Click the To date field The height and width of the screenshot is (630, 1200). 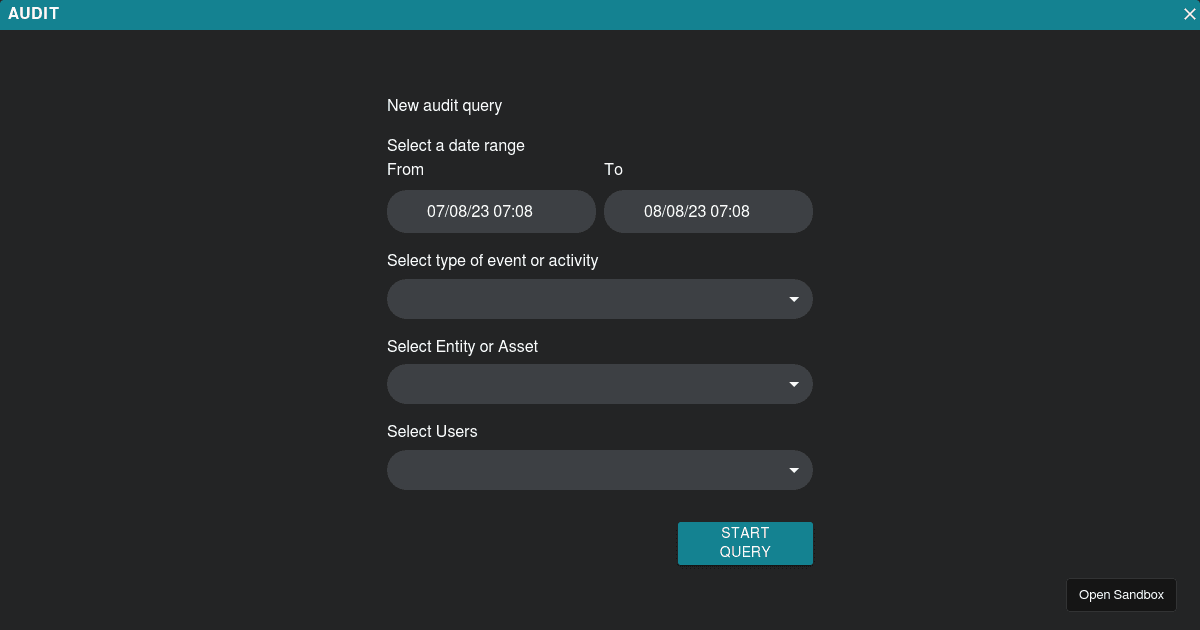(x=708, y=212)
